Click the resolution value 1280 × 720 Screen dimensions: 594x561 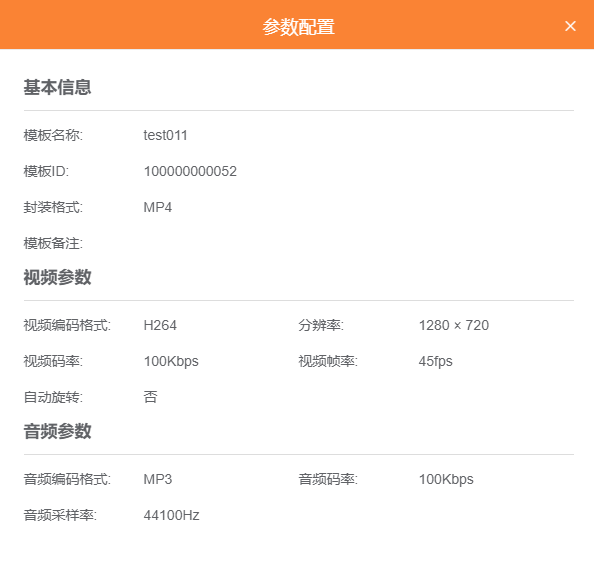coord(454,325)
